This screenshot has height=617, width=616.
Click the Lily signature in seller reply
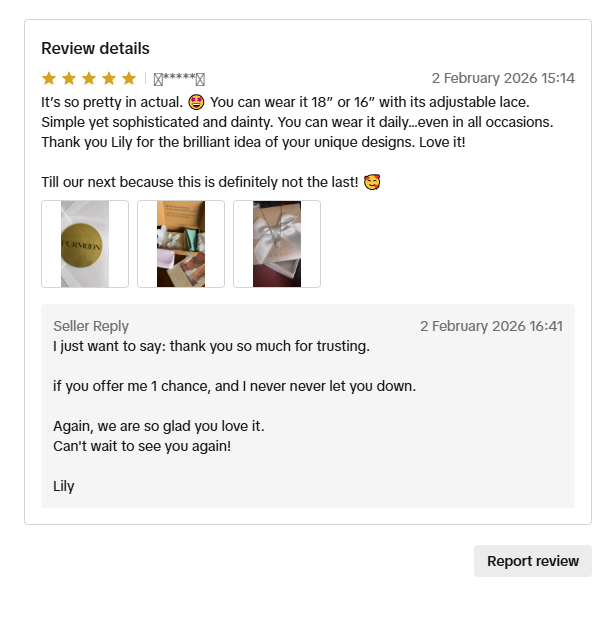pos(64,486)
